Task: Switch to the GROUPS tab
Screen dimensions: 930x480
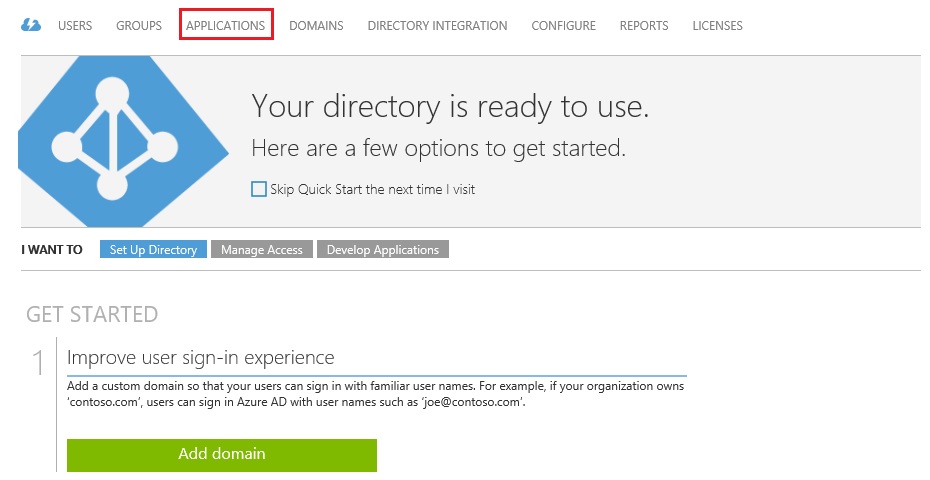Action: coord(139,26)
